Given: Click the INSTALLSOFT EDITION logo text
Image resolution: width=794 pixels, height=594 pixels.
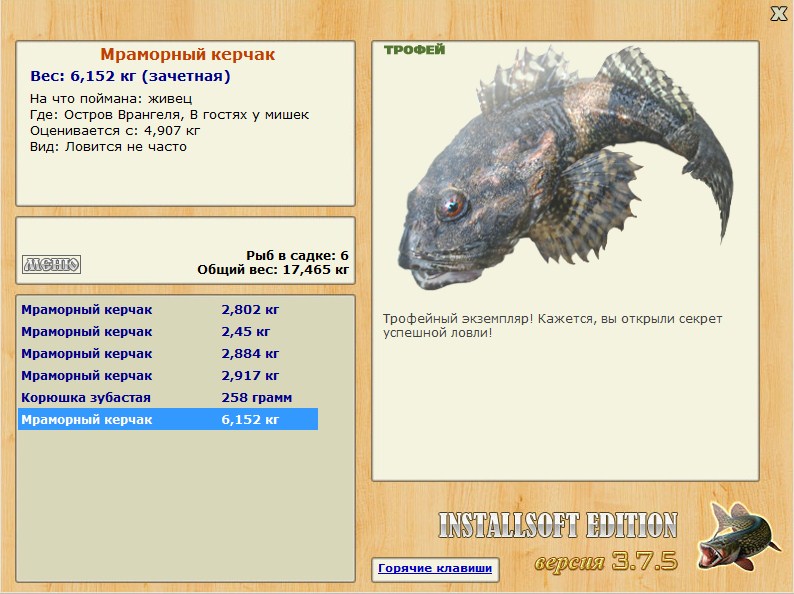Looking at the screenshot, I should click(x=557, y=525).
